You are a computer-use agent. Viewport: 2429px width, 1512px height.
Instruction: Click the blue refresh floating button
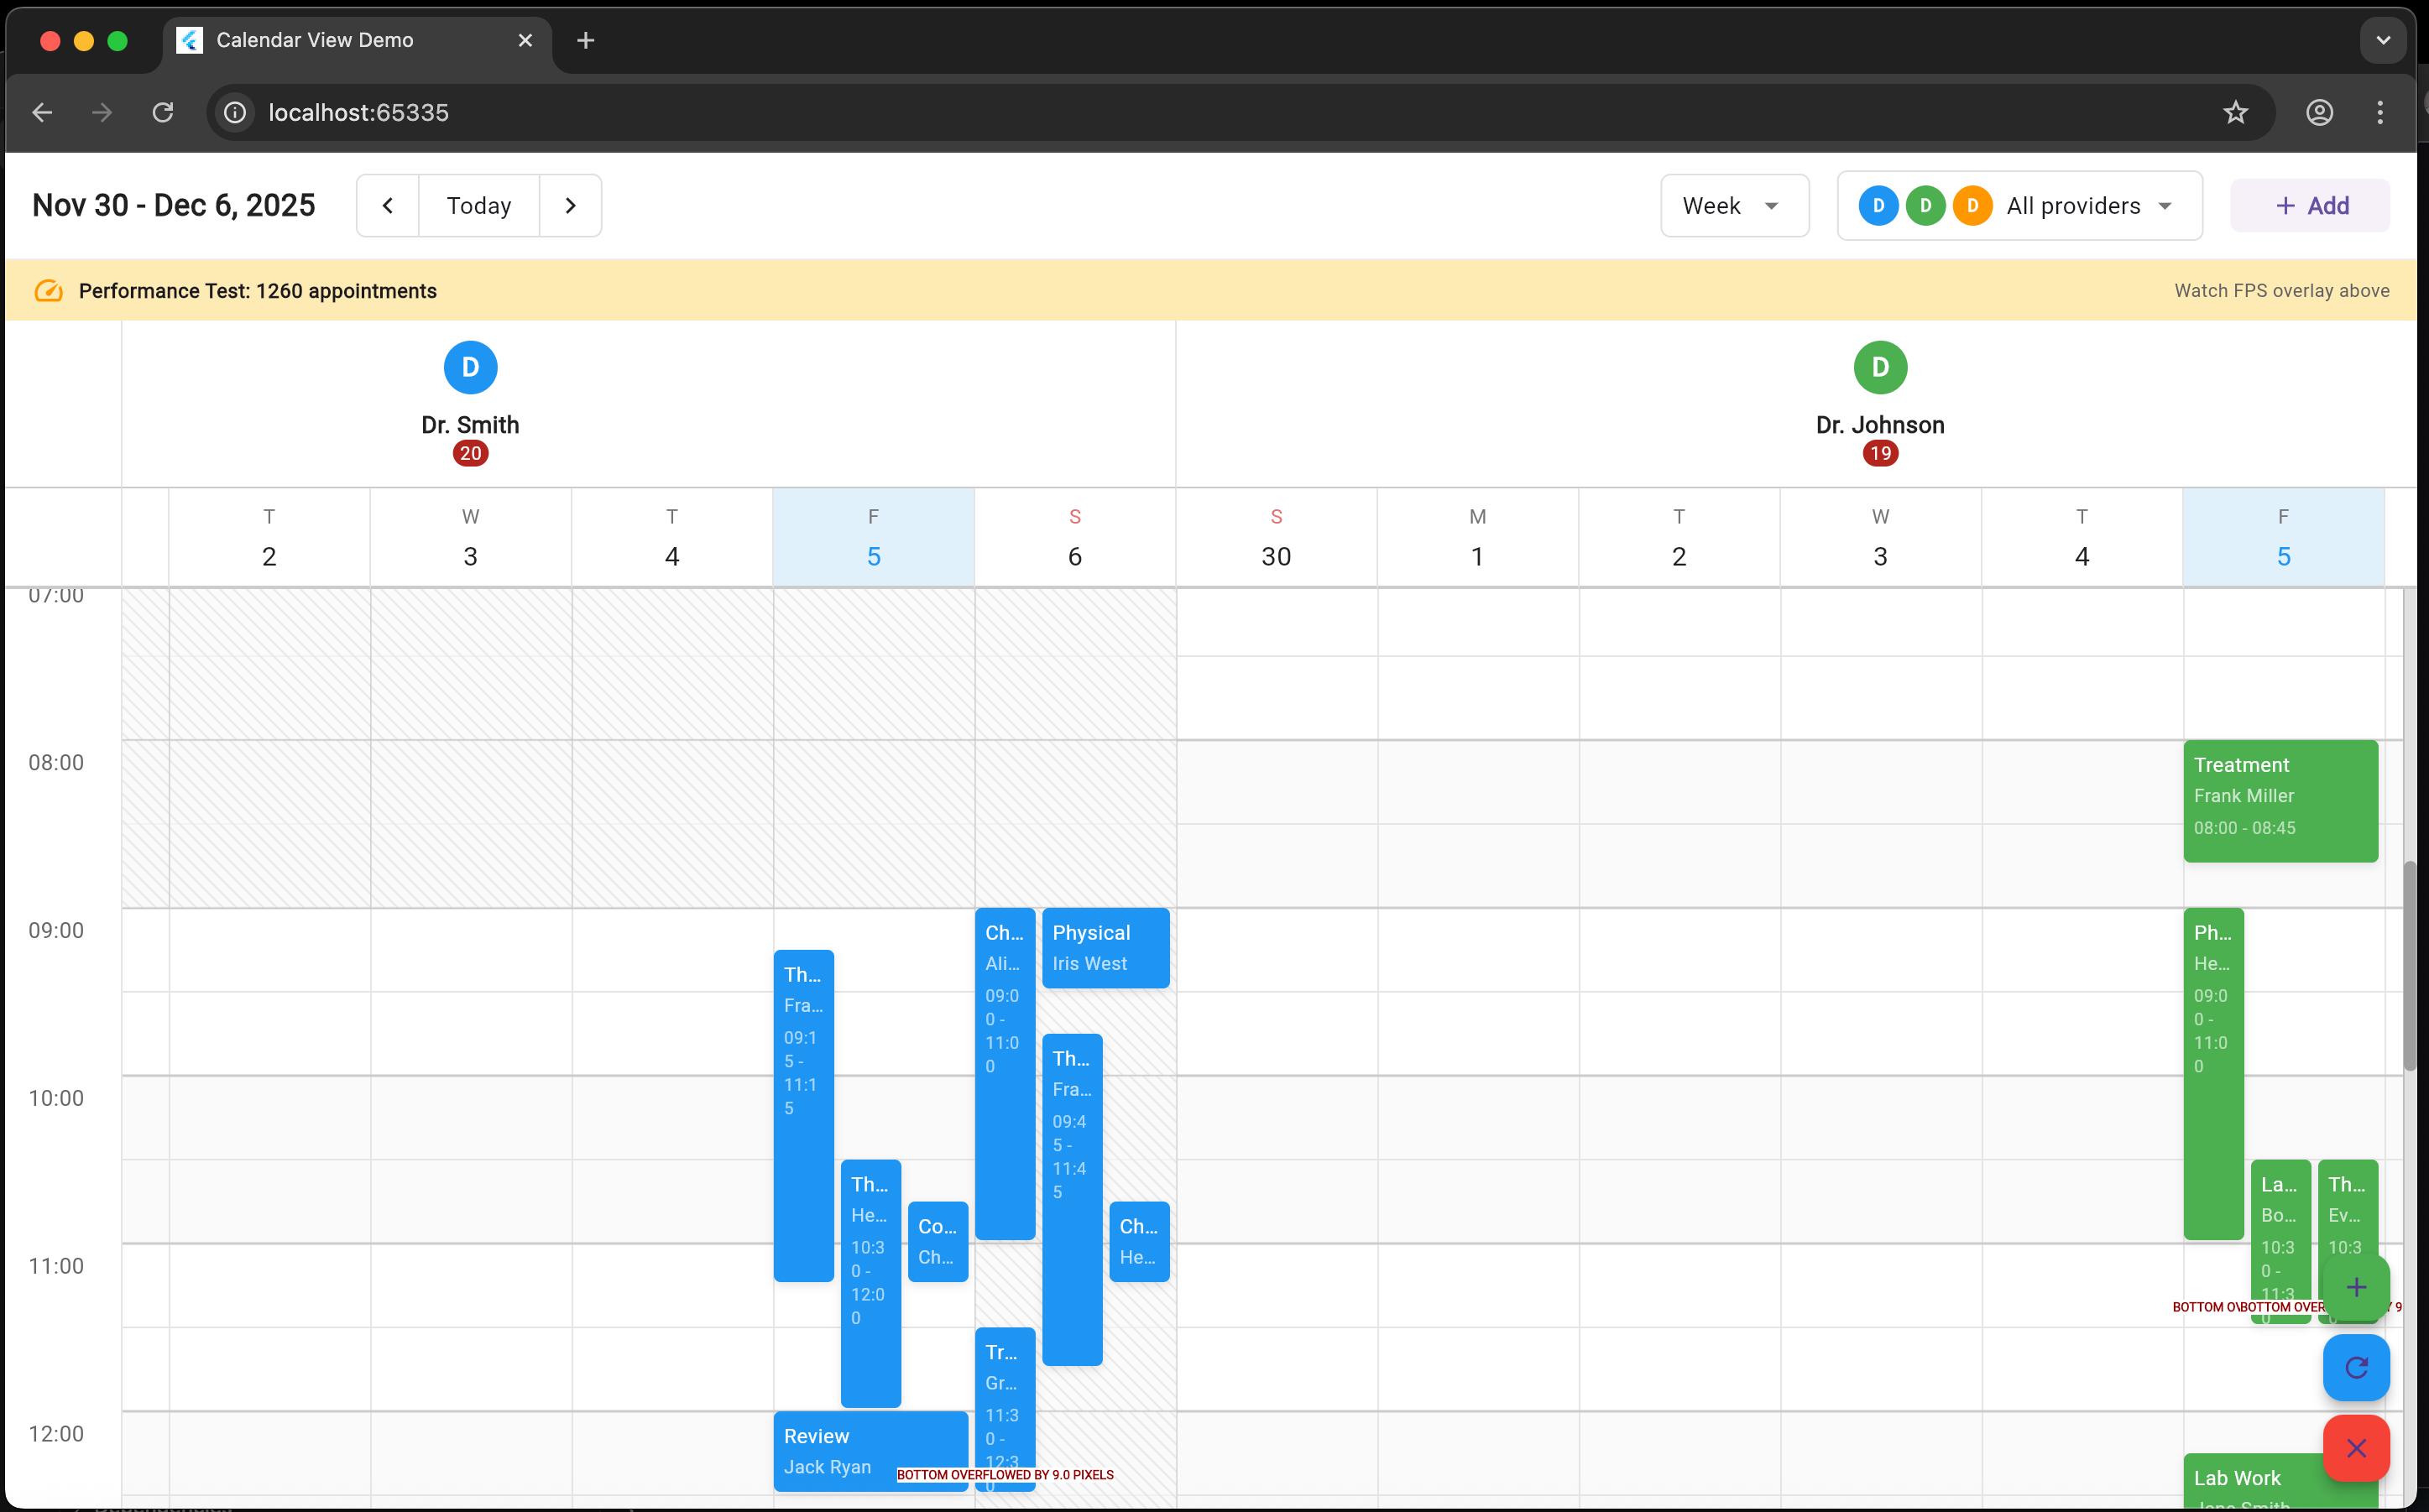2355,1368
